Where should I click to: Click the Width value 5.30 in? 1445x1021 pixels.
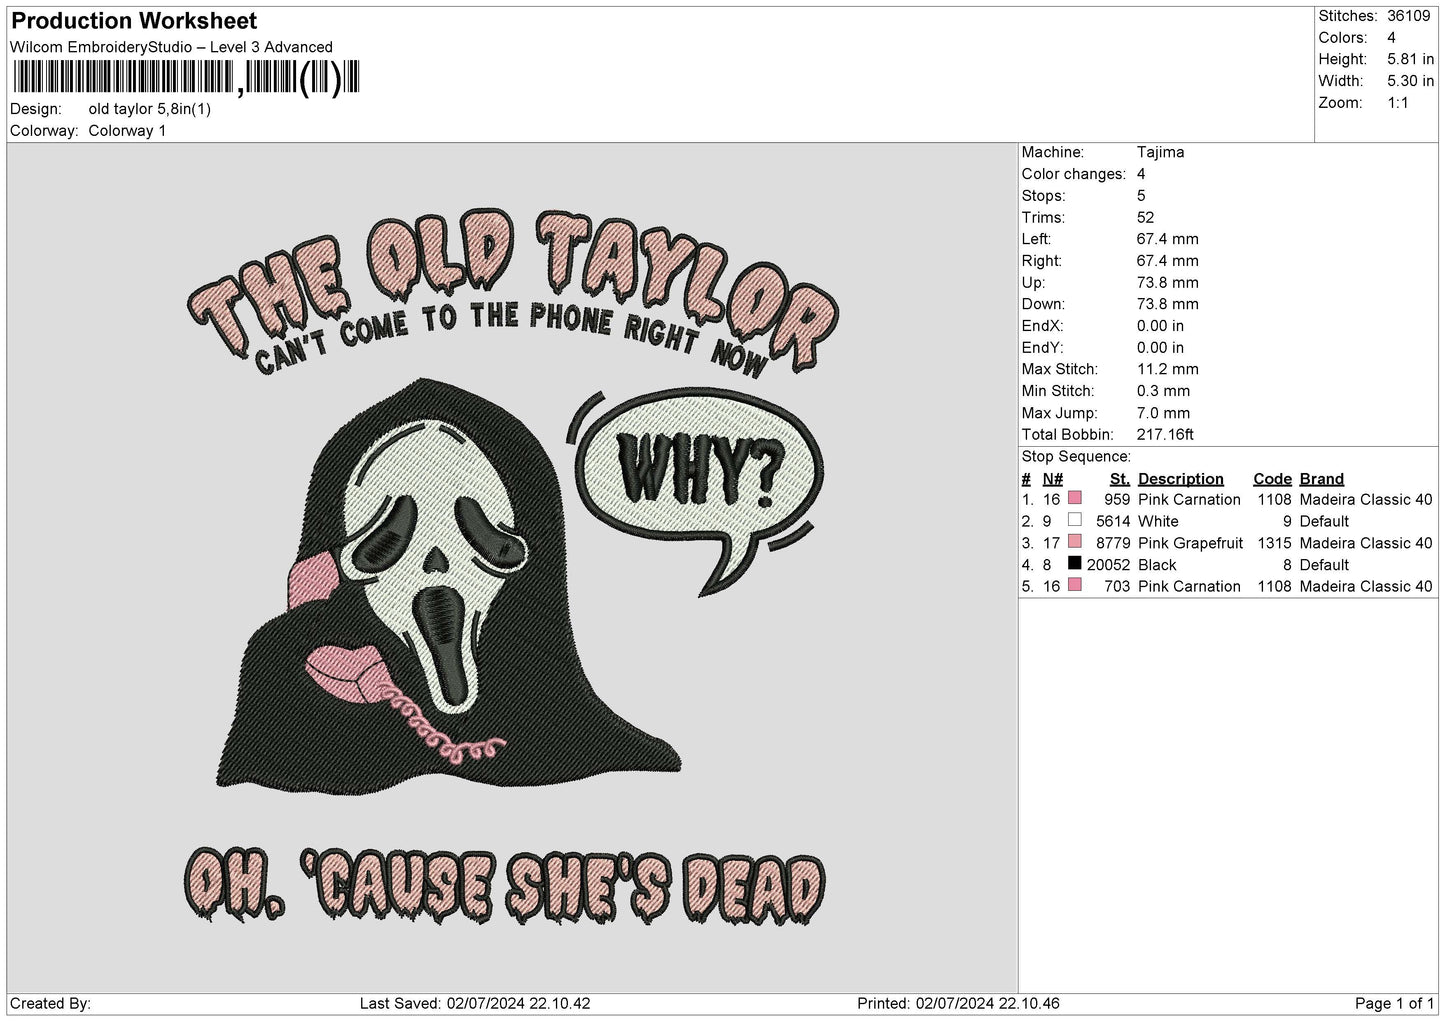[1410, 81]
